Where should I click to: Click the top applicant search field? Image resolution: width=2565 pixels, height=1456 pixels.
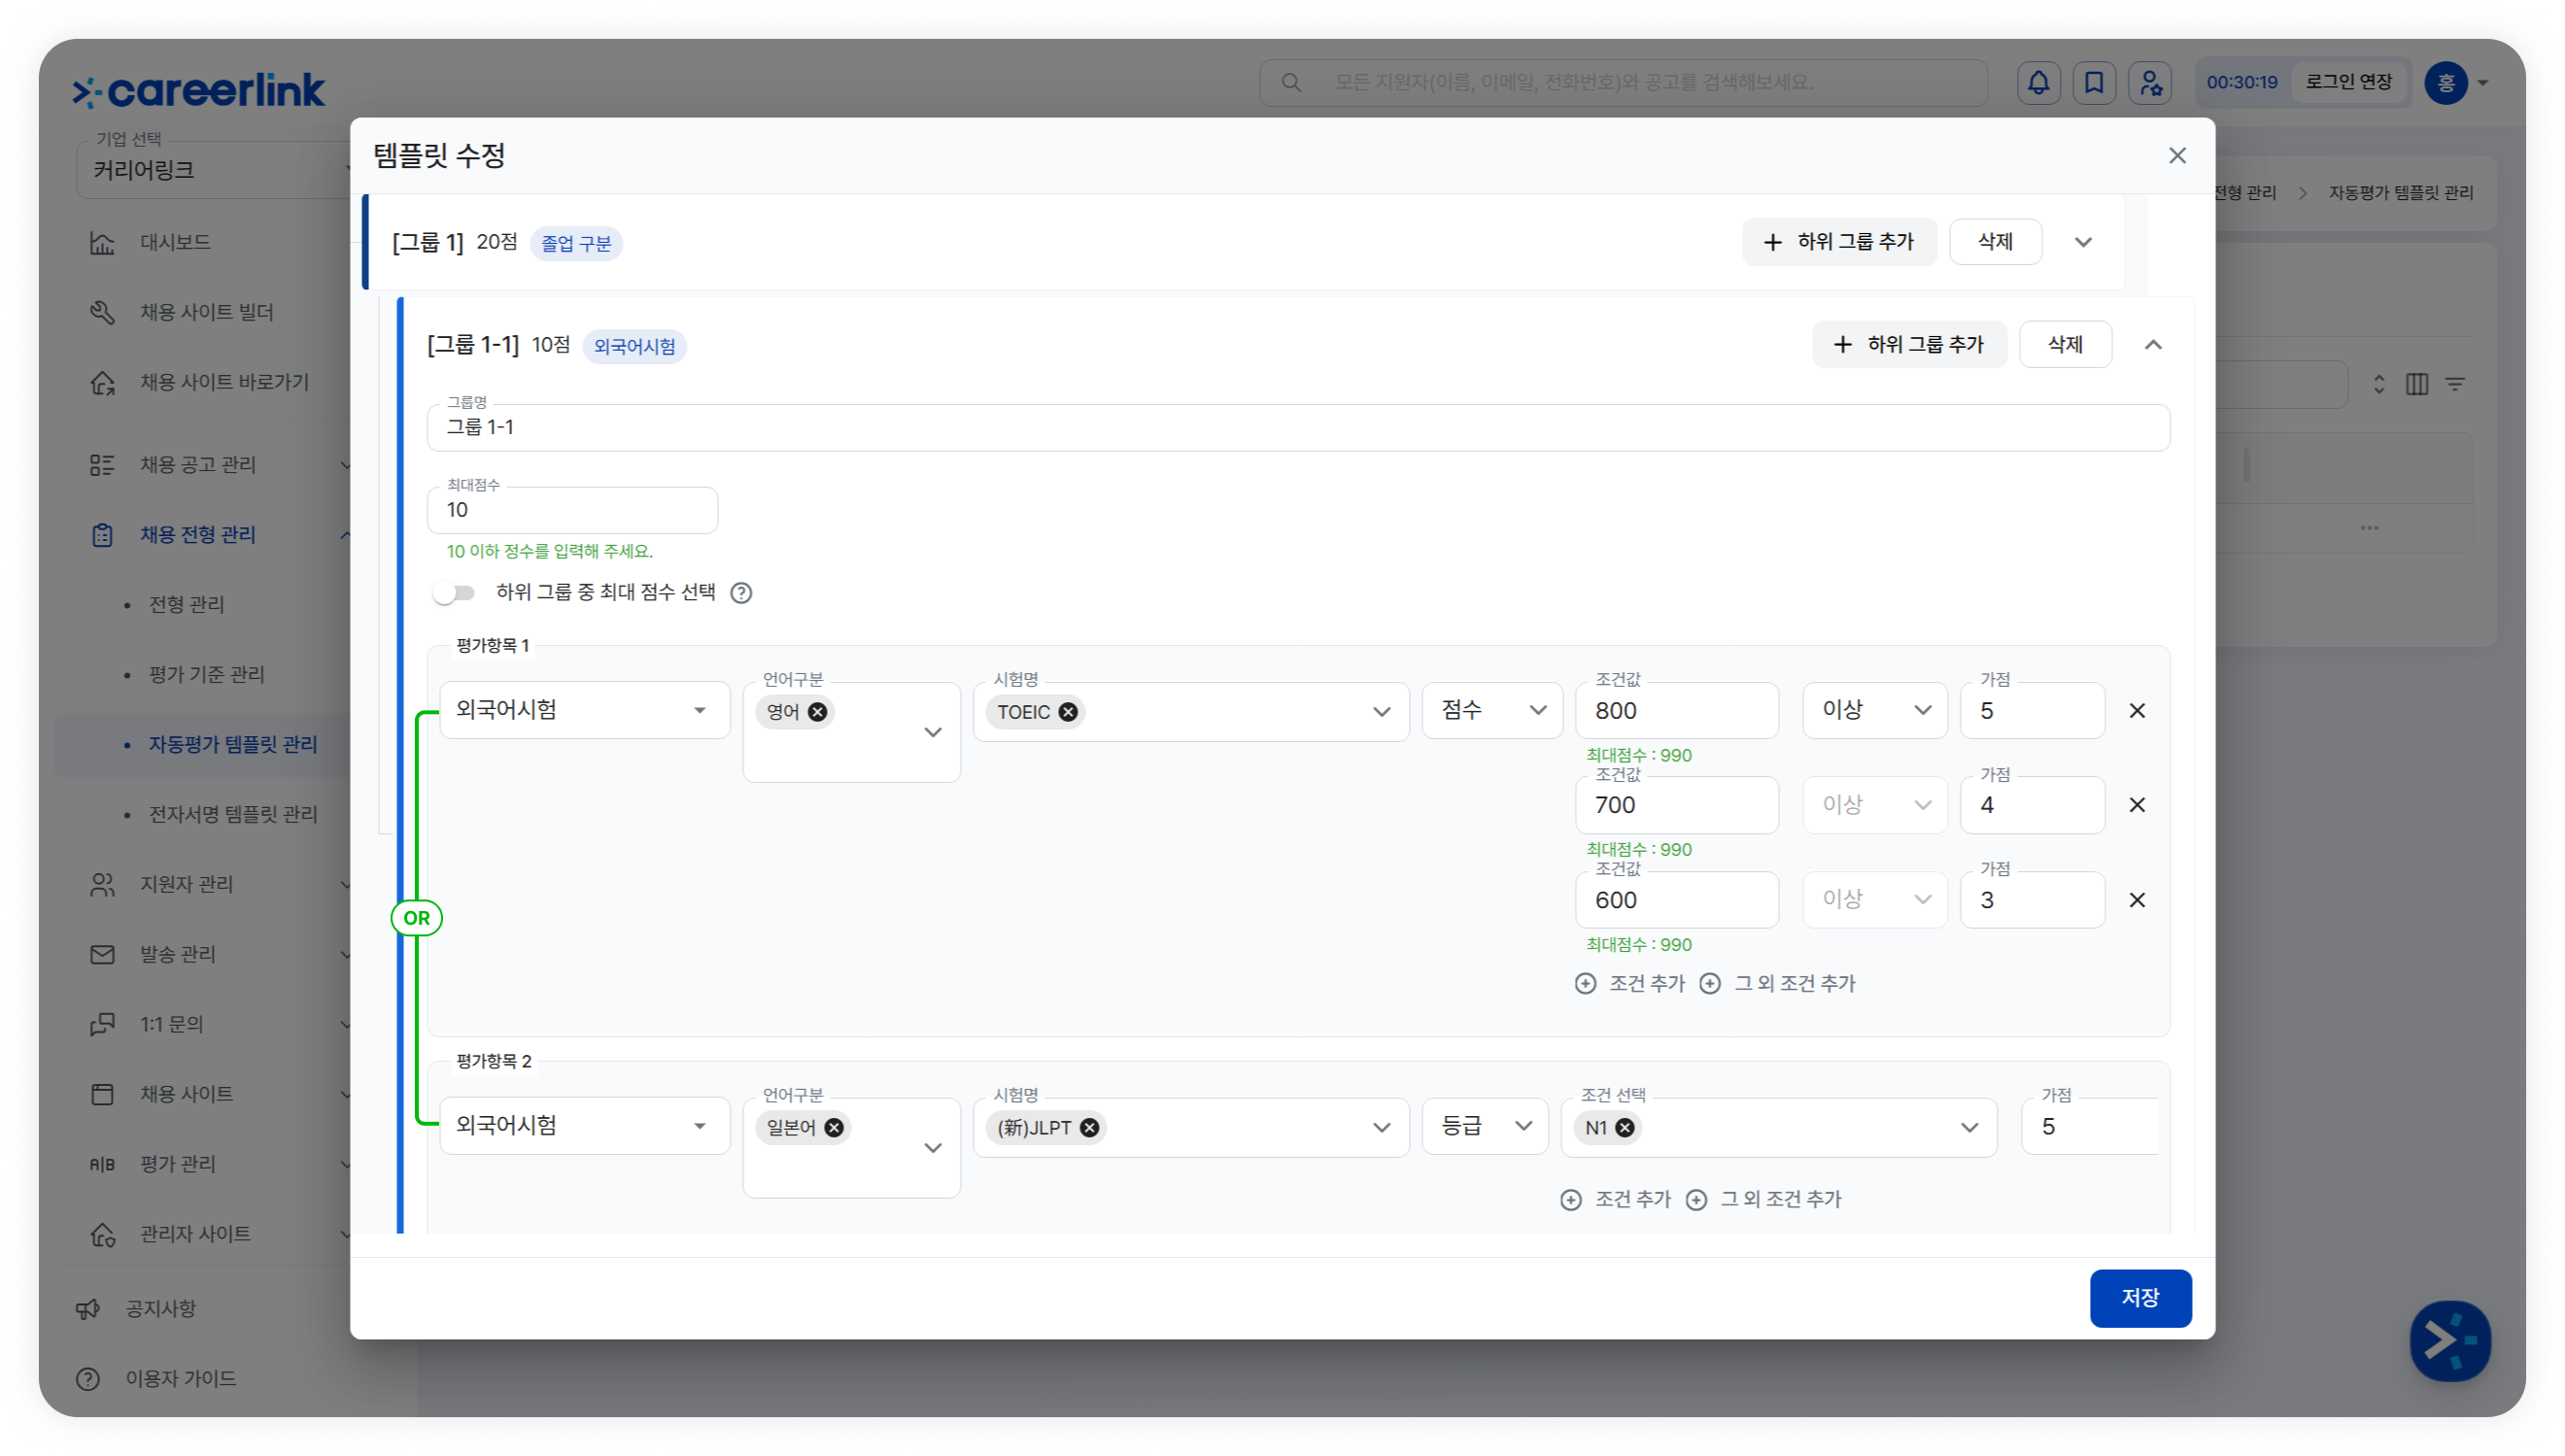click(x=1623, y=82)
